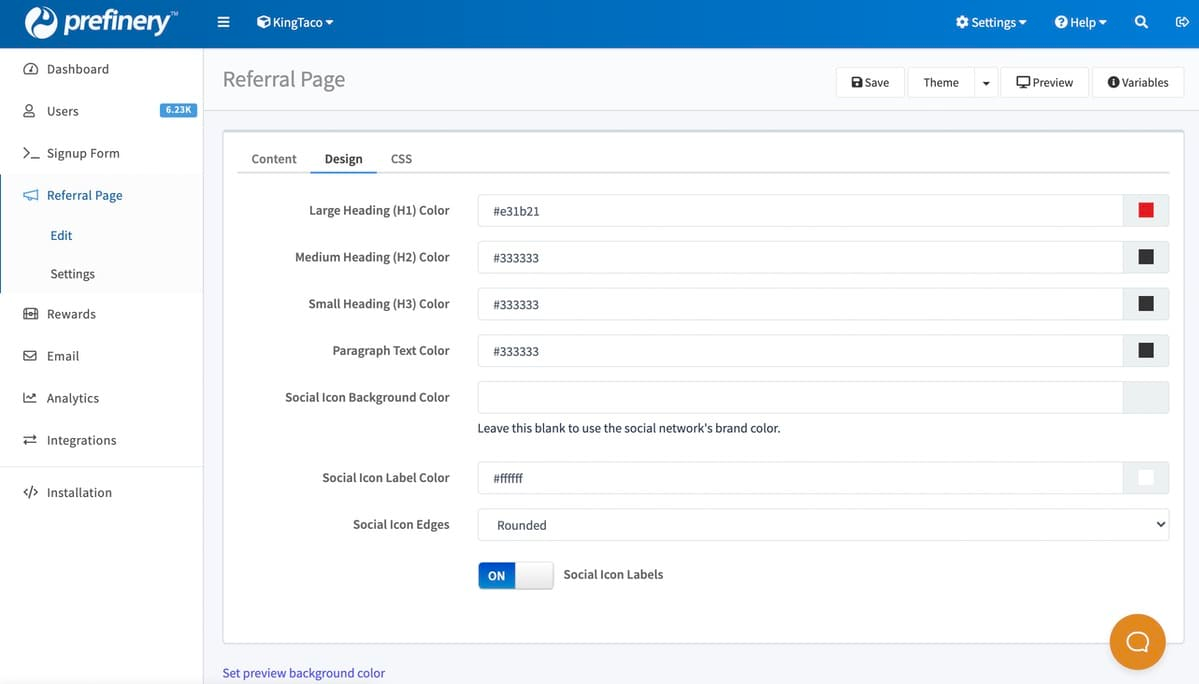Switch to the CSS tab
This screenshot has height=684, width=1199.
pyautogui.click(x=401, y=159)
